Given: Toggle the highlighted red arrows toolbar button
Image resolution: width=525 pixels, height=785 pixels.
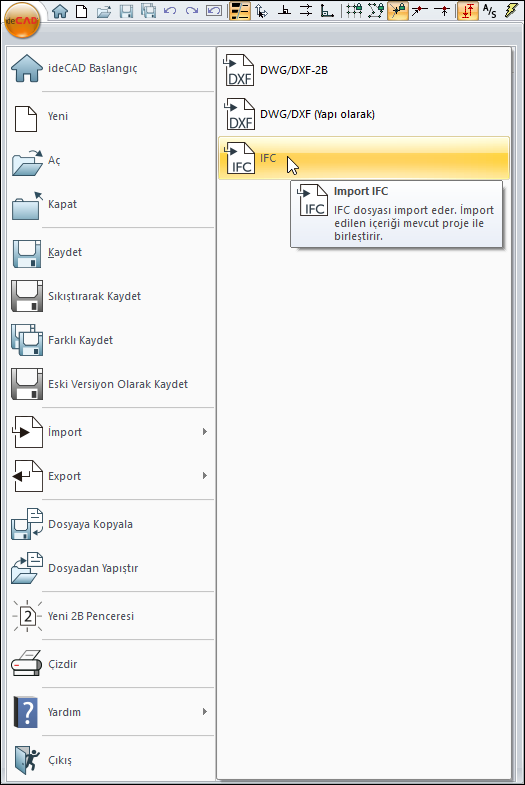Looking at the screenshot, I should pyautogui.click(x=467, y=11).
